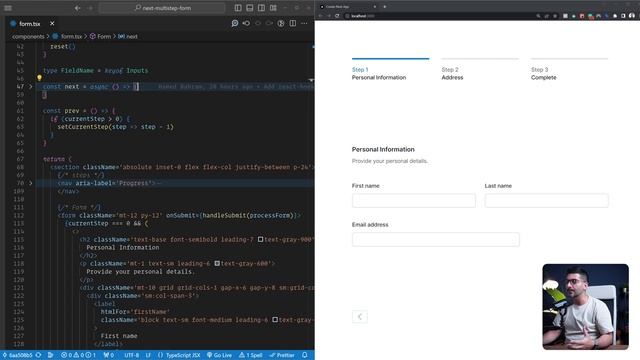Open color picker for text-gray-600 swatch line 118
This screenshot has width=640, height=360.
[217, 263]
